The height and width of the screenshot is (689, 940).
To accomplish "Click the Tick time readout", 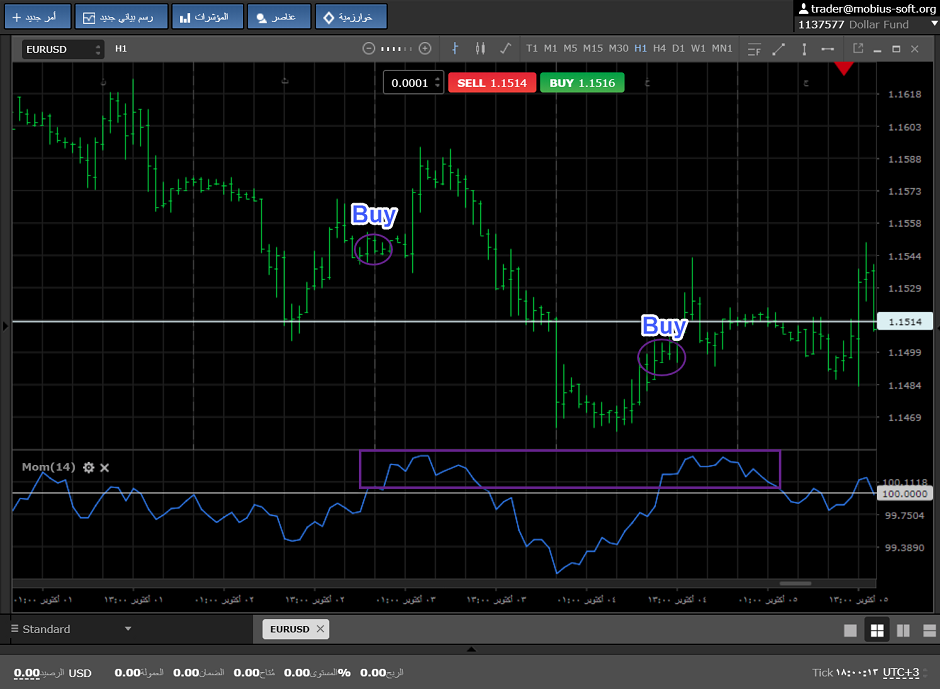I will (845, 673).
